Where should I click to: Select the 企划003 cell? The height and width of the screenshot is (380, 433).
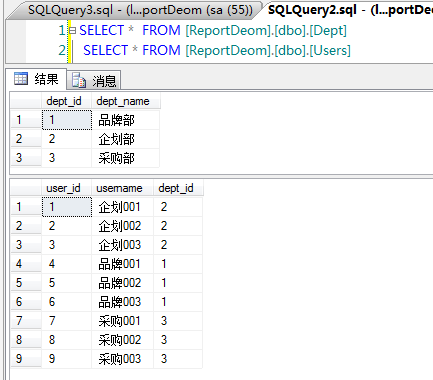122,245
